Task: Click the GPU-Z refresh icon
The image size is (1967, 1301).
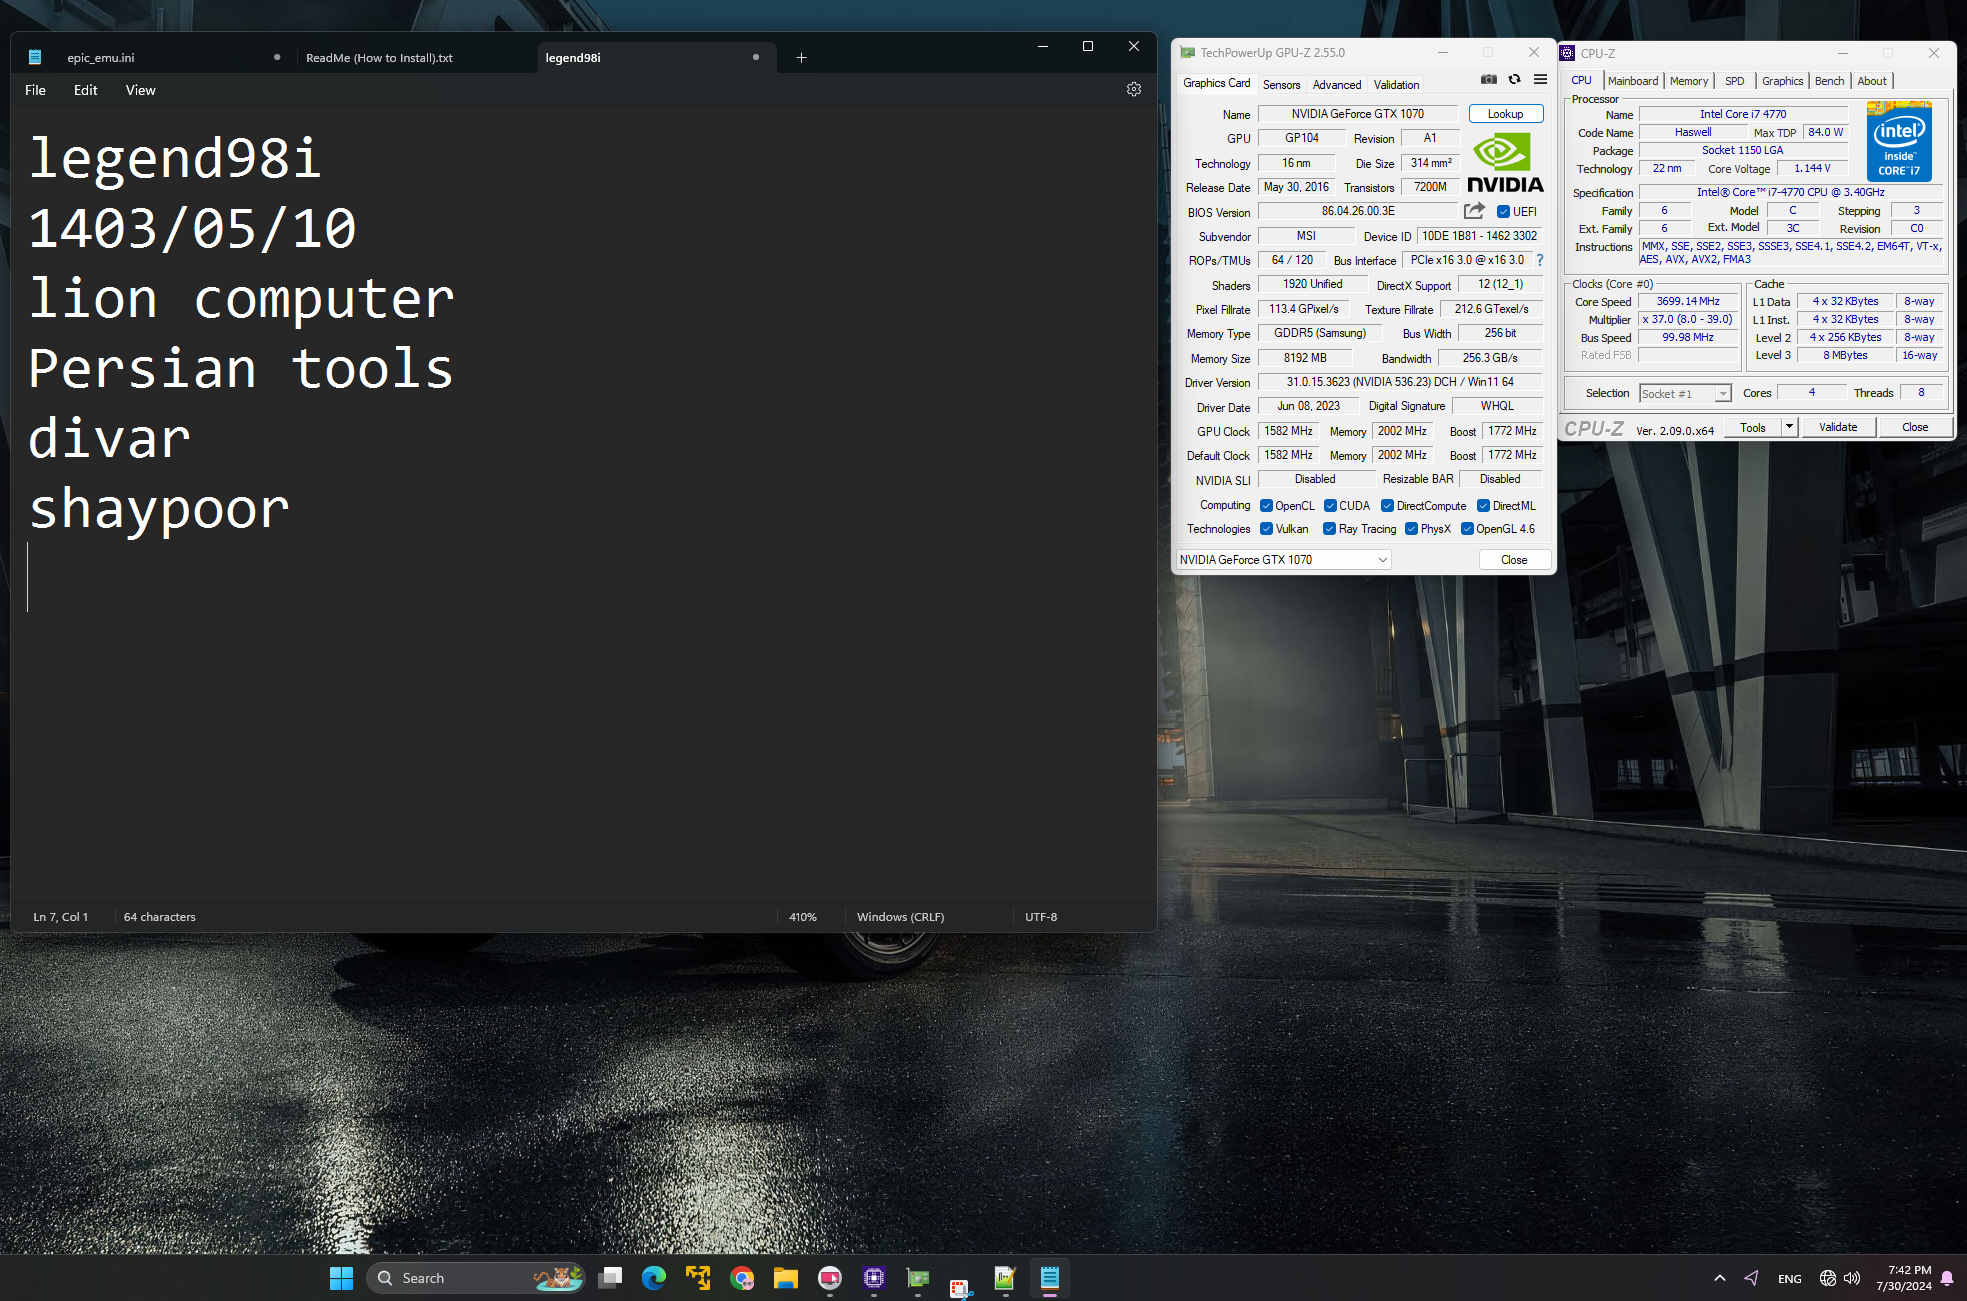Action: pos(1514,80)
